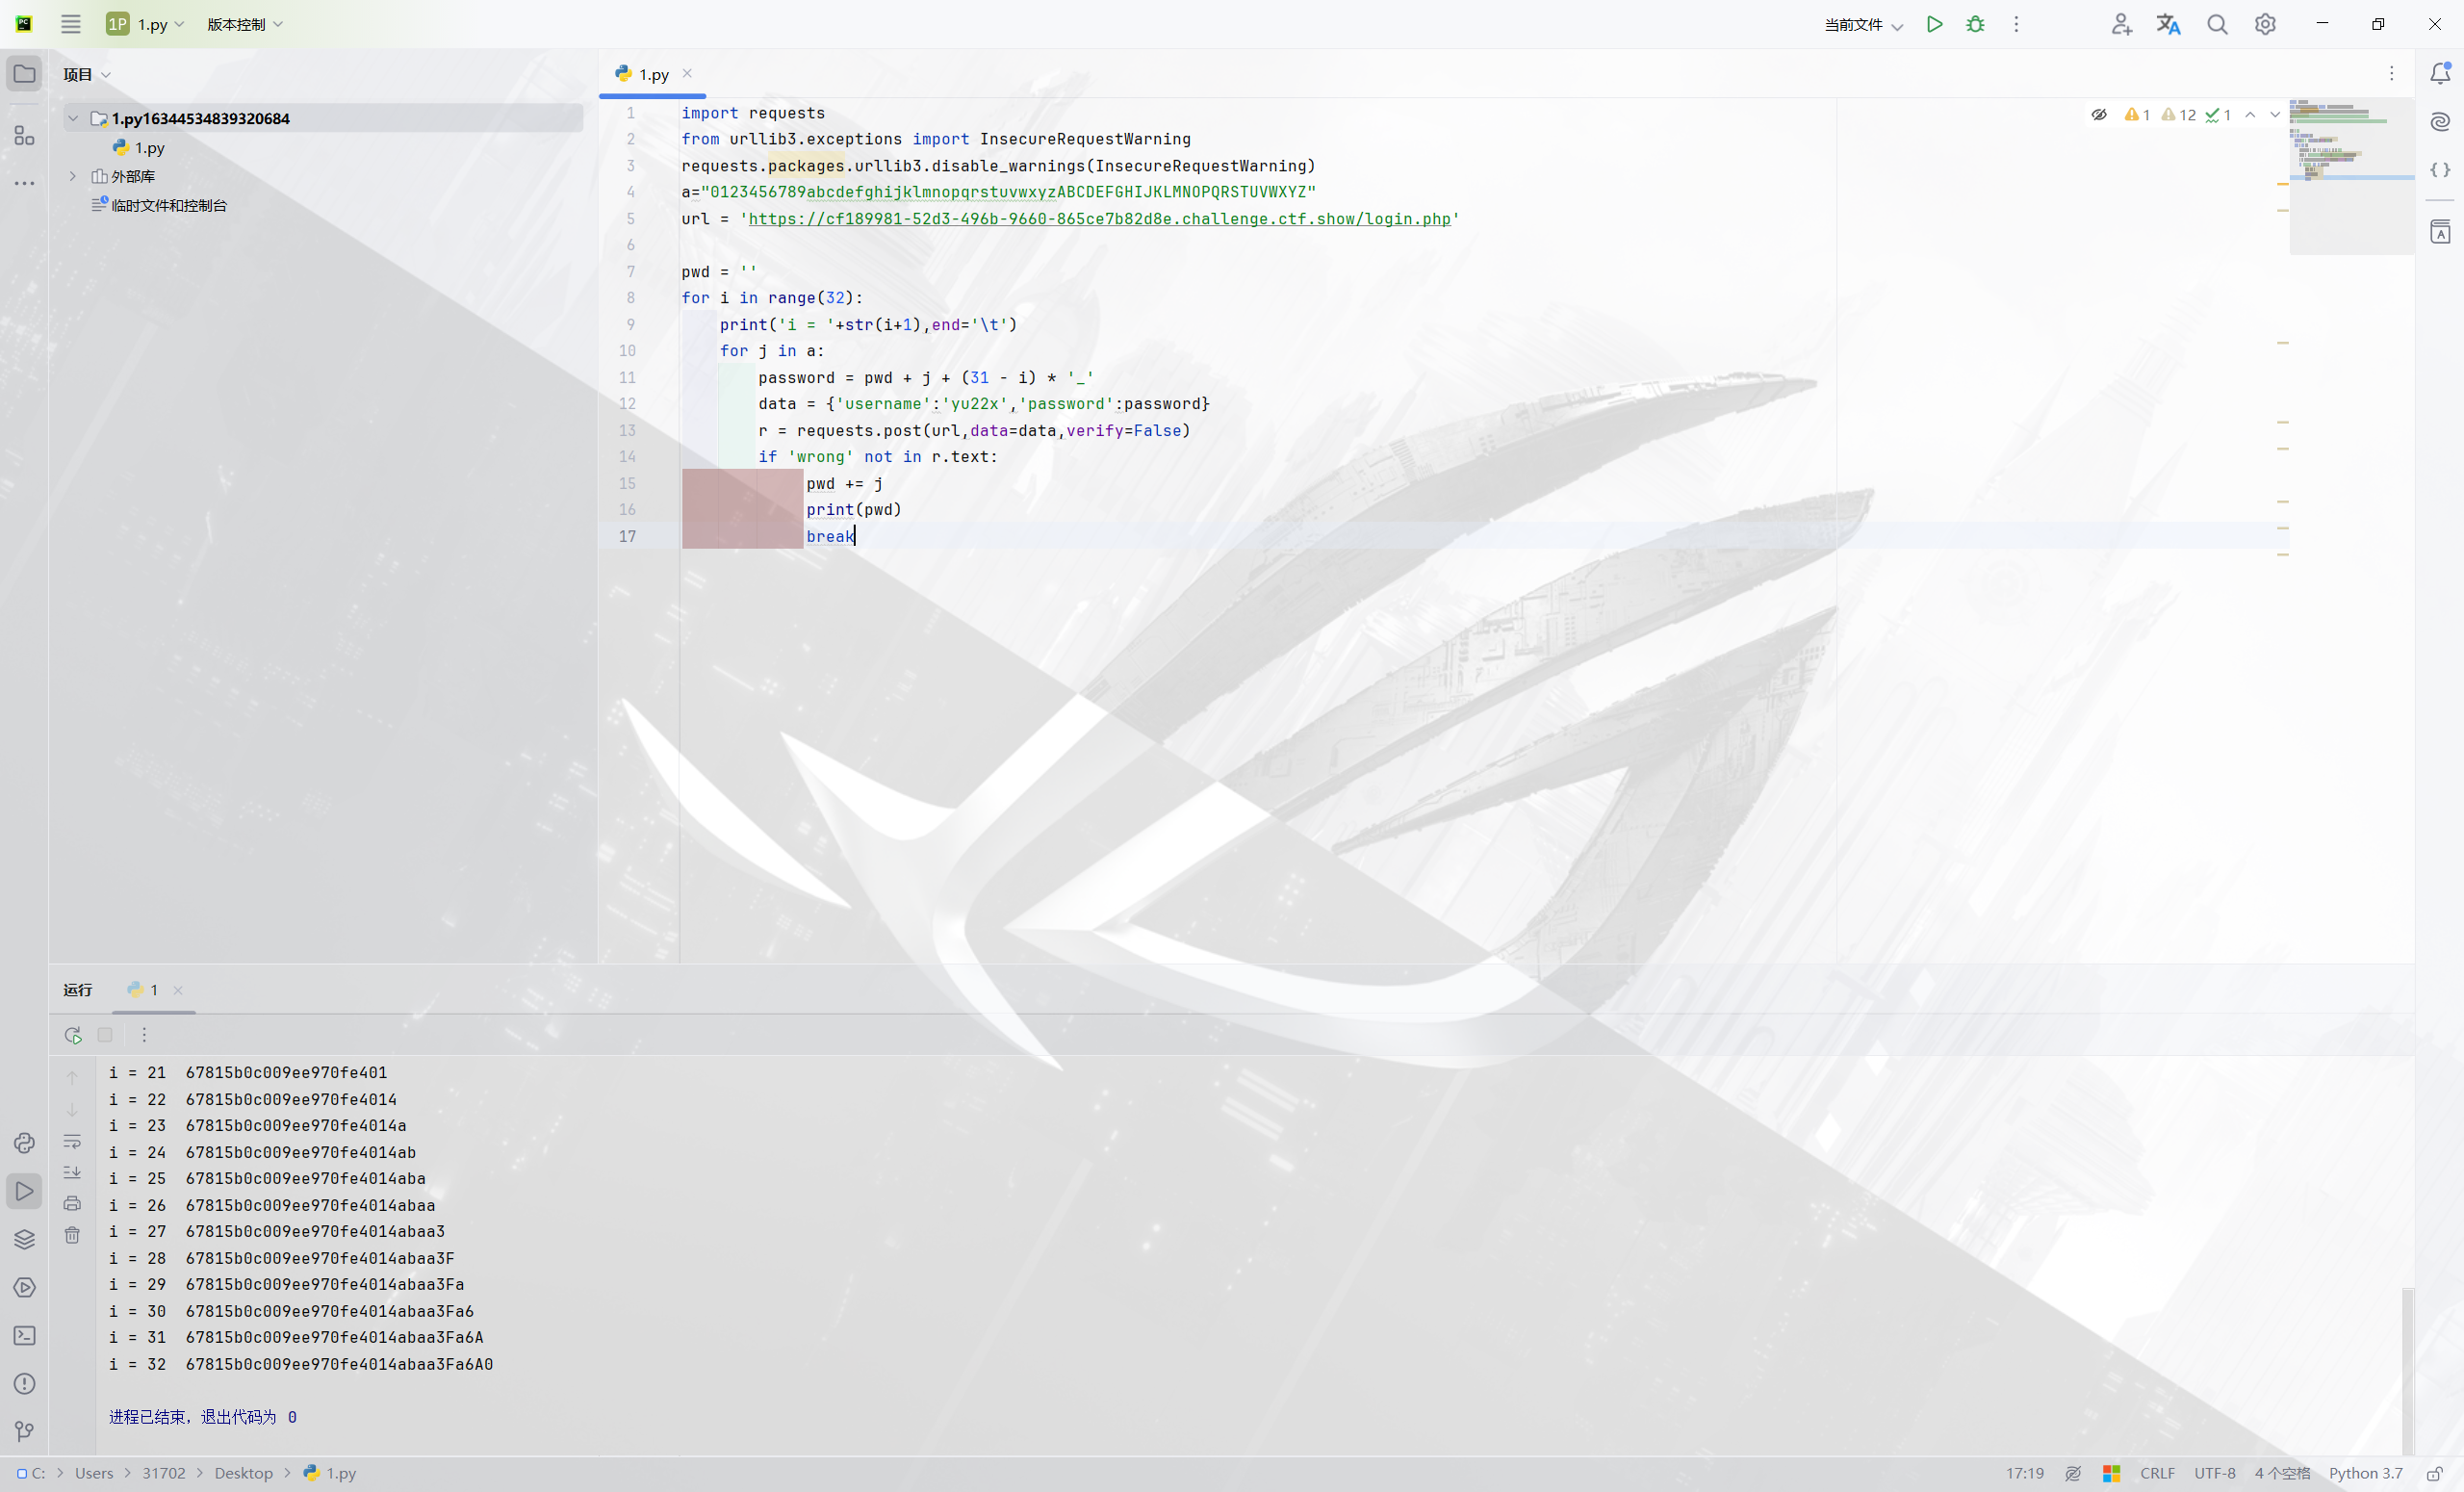
Task: Open IDE settings gear icon
Action: (x=2265, y=24)
